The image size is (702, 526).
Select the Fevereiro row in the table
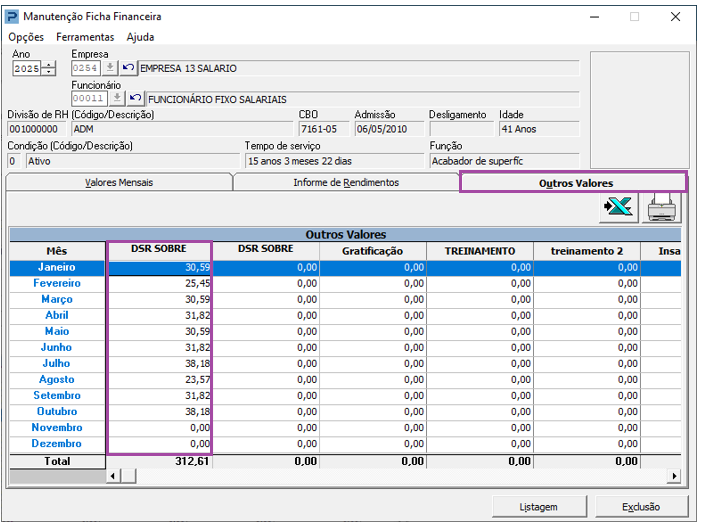(58, 284)
